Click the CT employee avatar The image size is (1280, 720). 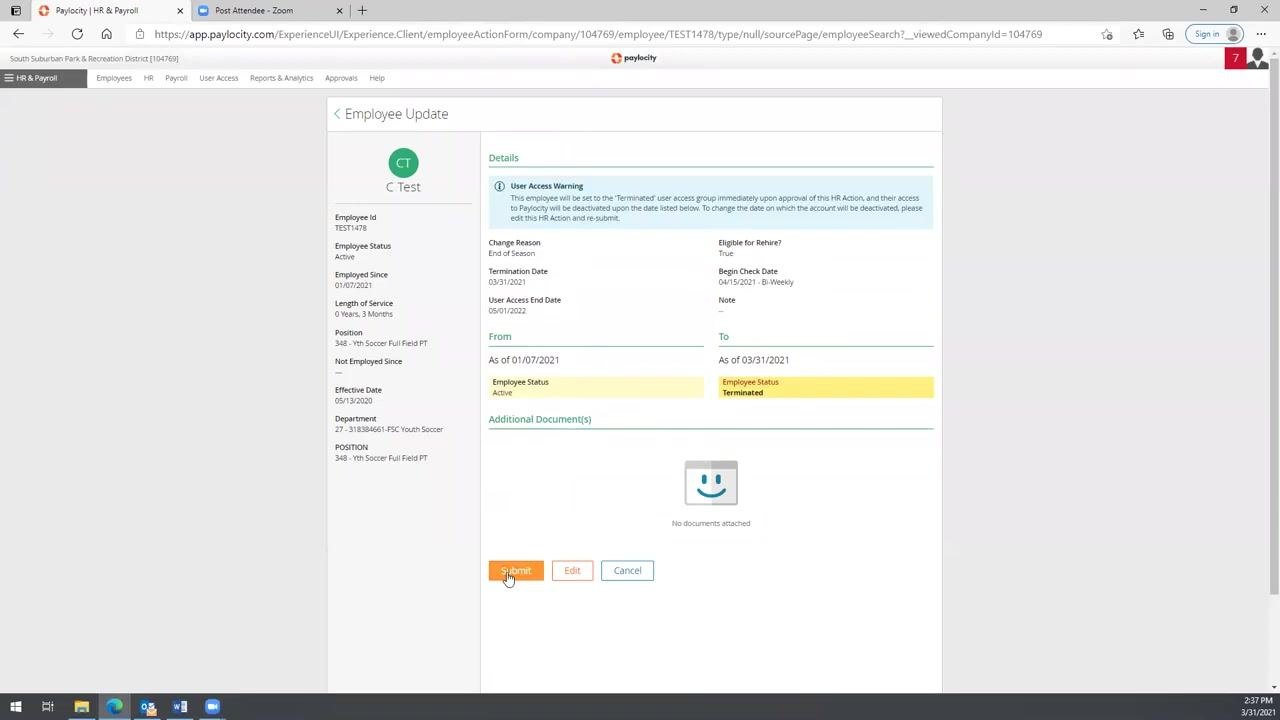point(403,162)
